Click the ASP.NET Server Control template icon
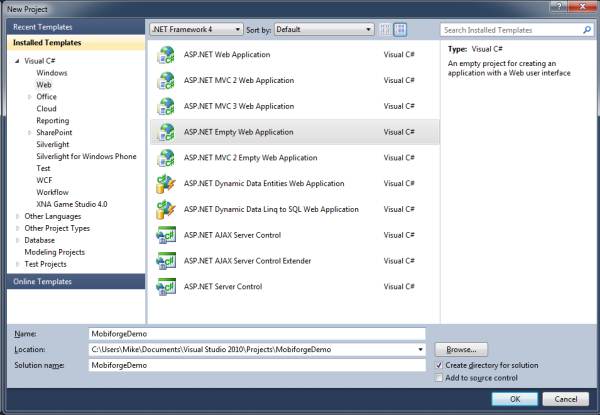600x415 pixels. [x=165, y=287]
